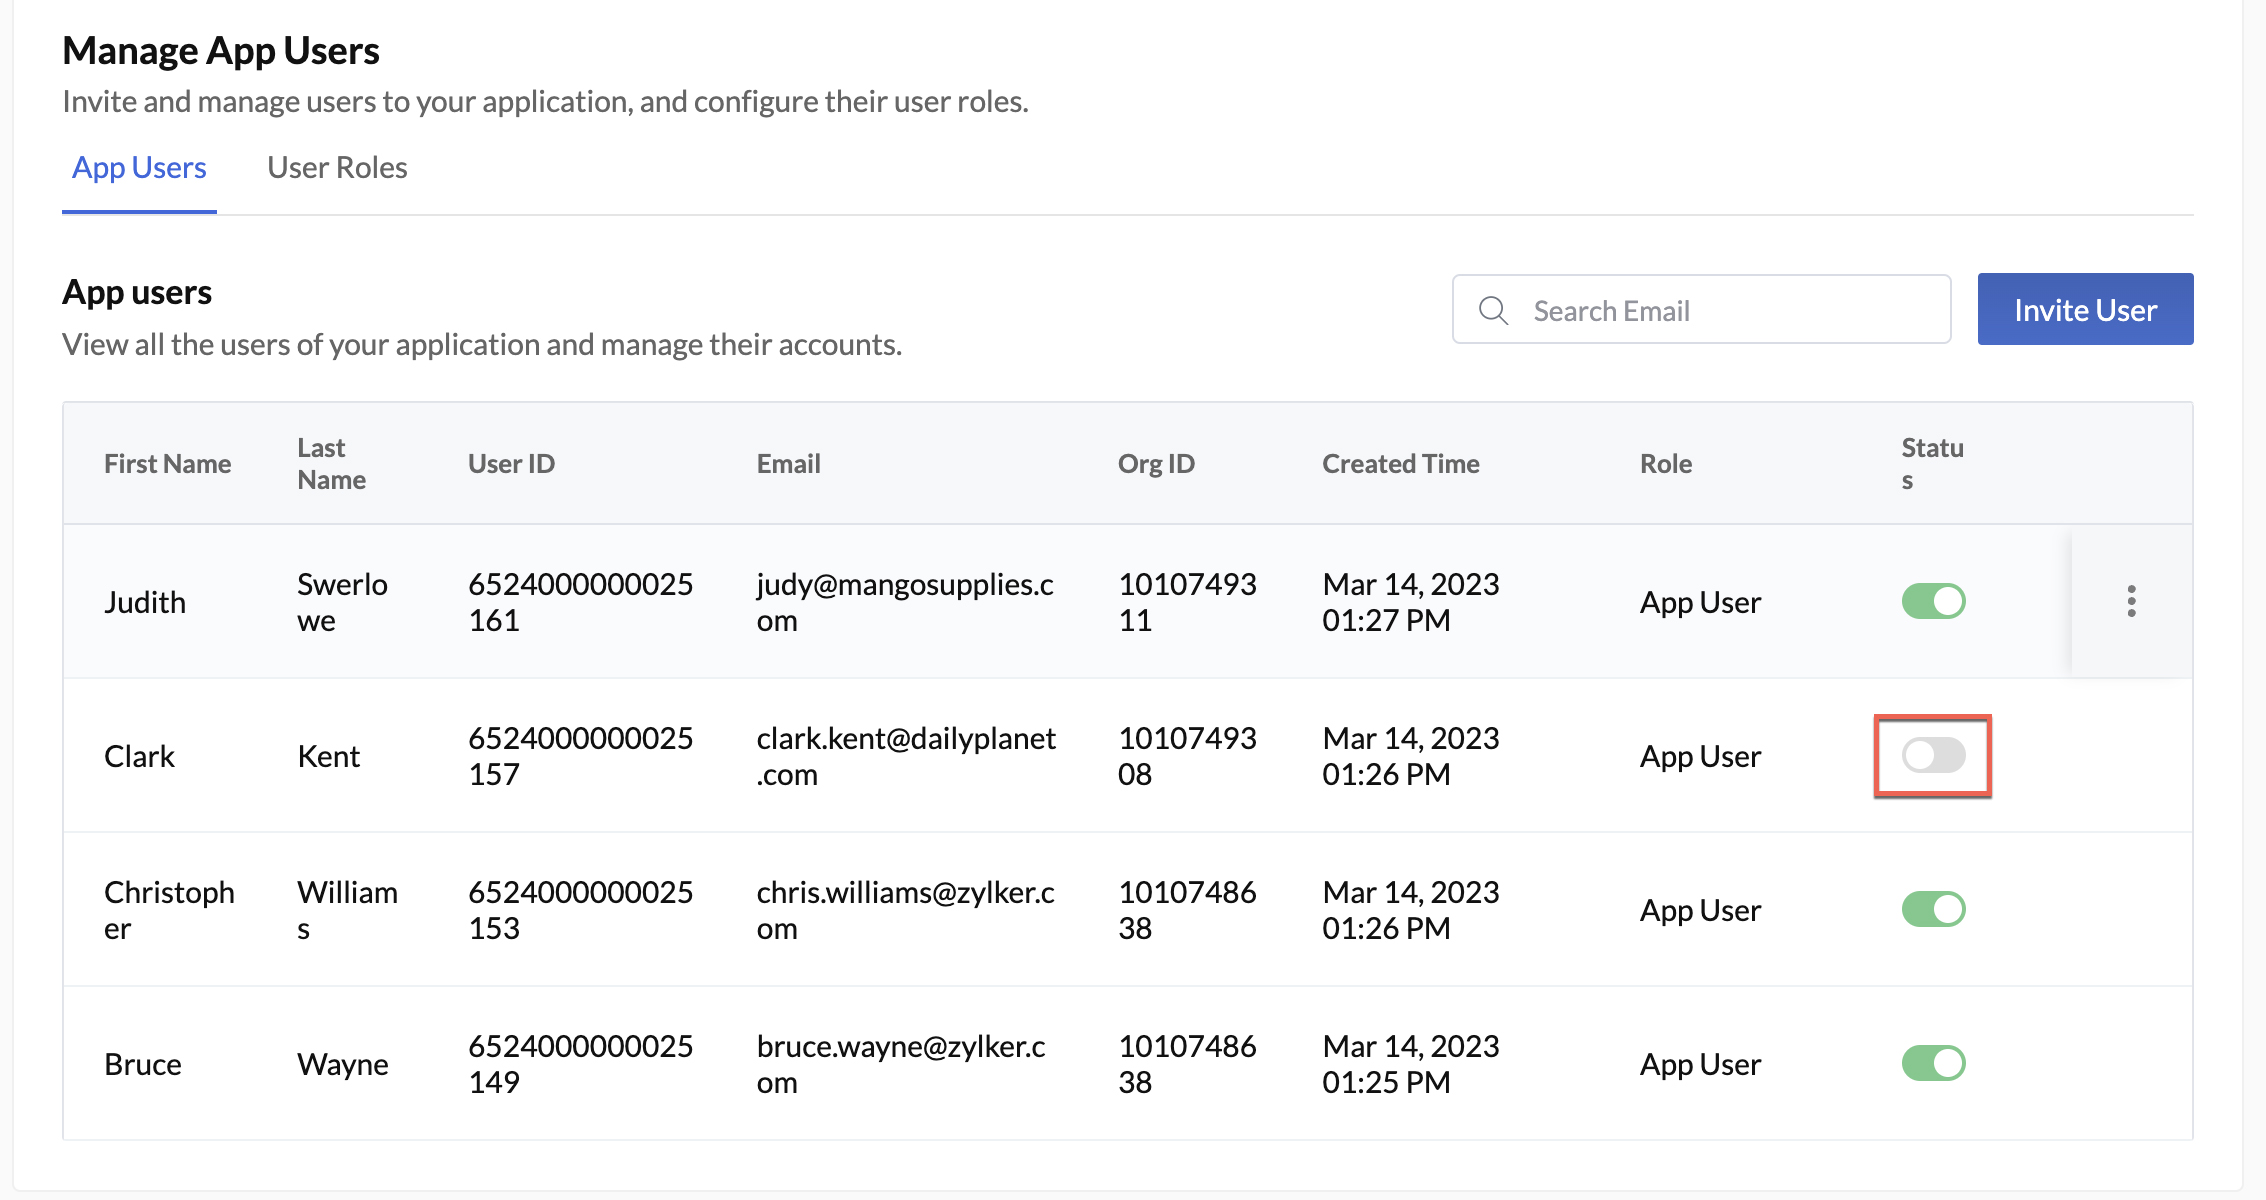
Task: Click the Status column header
Action: [x=1932, y=463]
